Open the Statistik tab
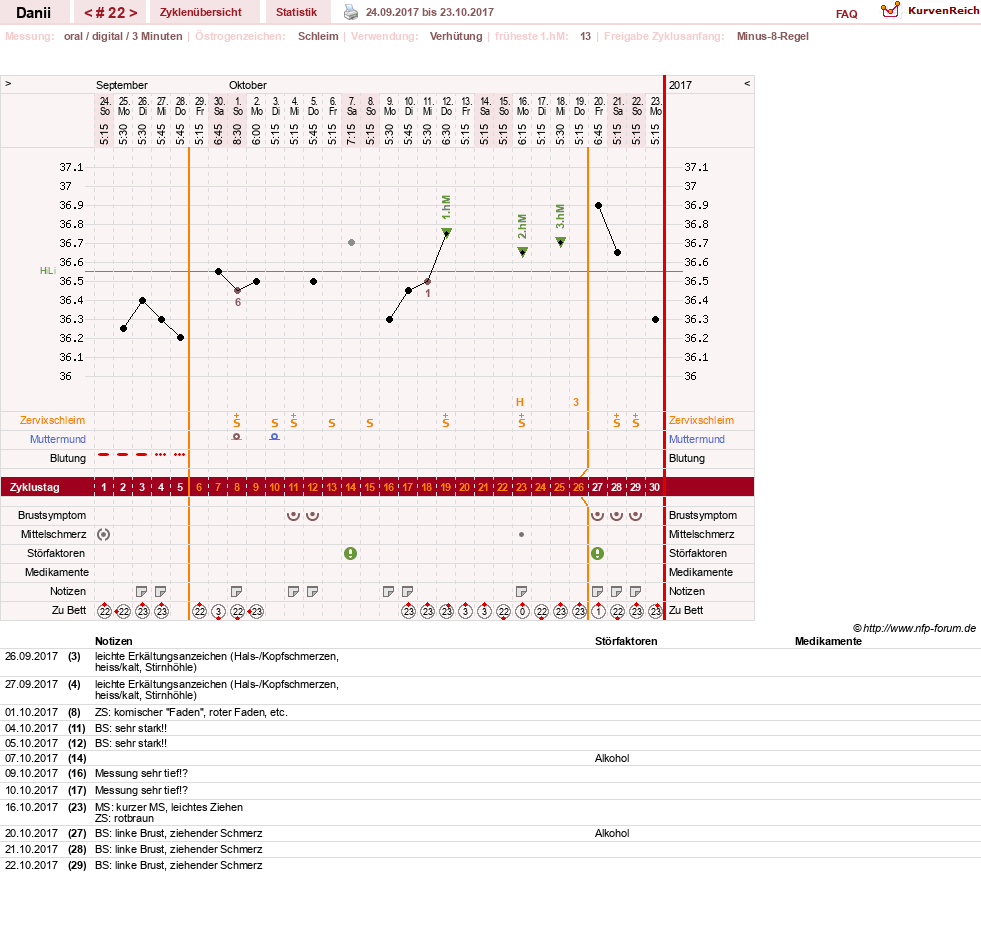The height and width of the screenshot is (942, 981). point(297,12)
